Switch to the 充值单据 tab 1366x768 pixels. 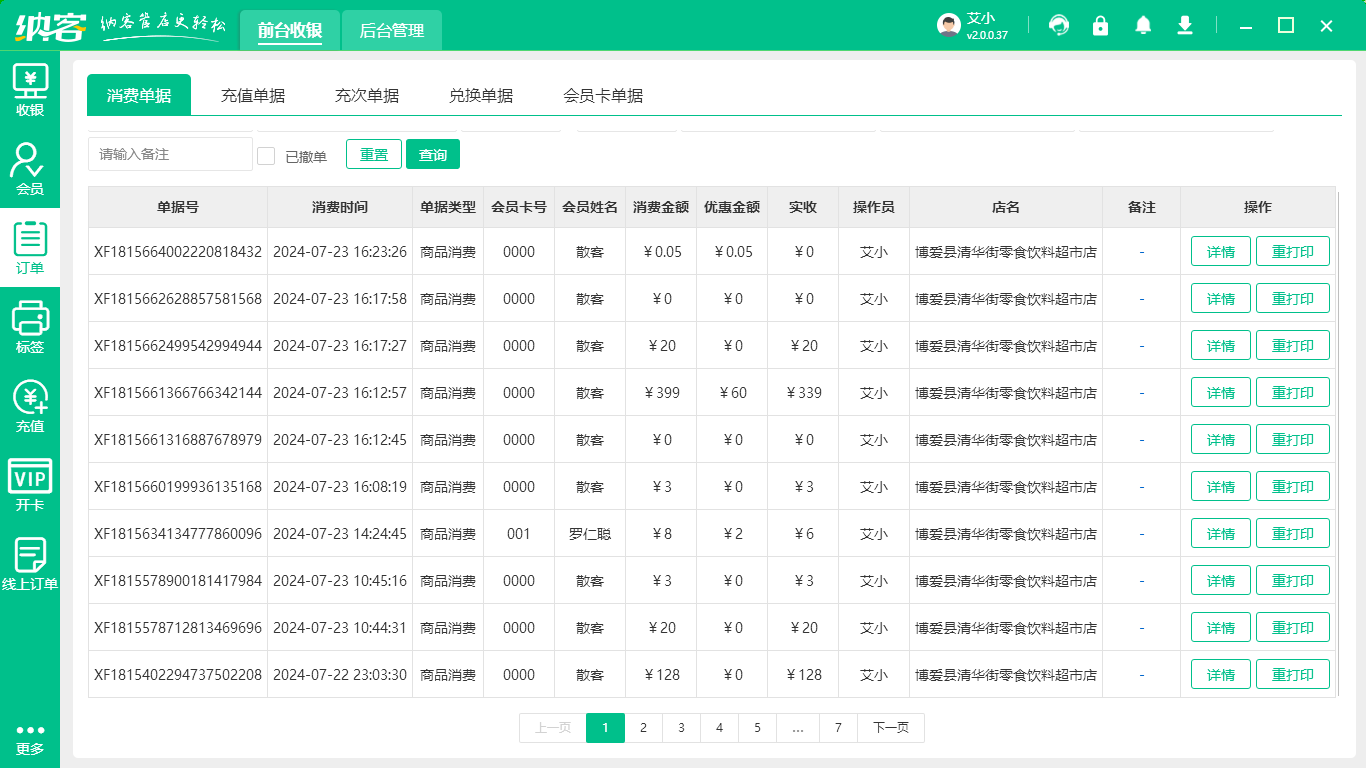point(253,95)
